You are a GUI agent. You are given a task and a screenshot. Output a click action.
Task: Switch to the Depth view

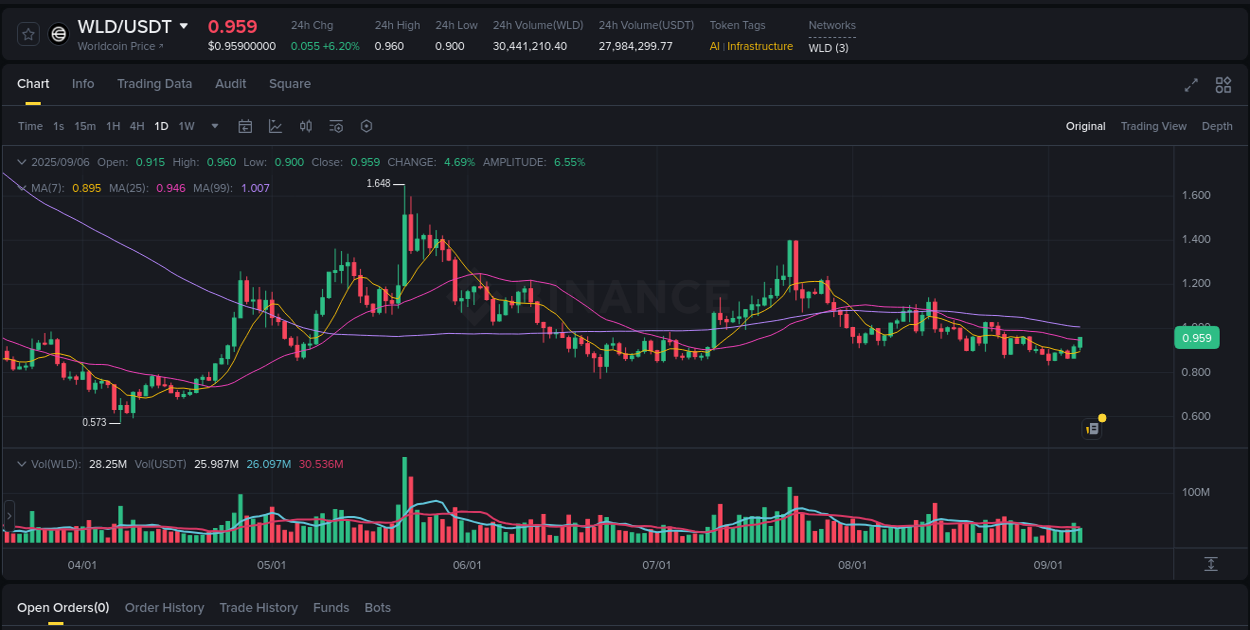[1217, 126]
